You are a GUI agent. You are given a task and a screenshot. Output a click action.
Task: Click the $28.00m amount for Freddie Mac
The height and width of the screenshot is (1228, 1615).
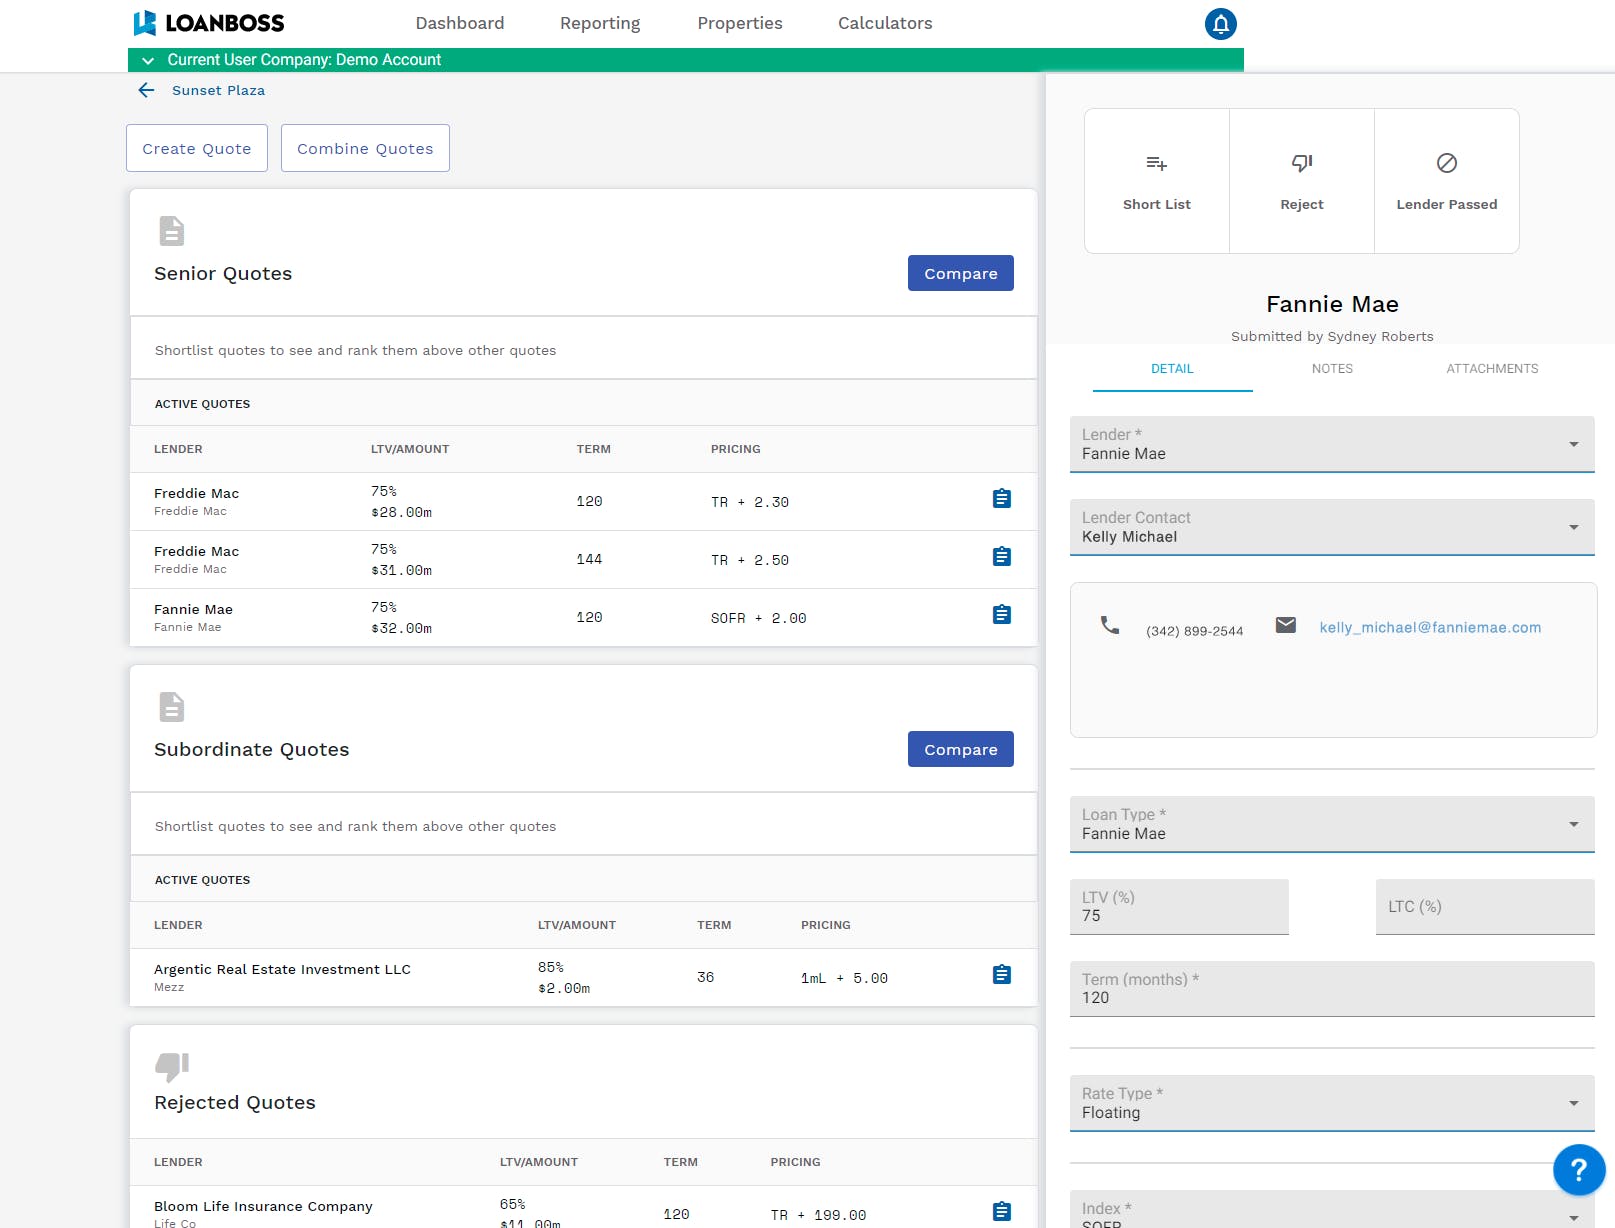[x=401, y=513]
